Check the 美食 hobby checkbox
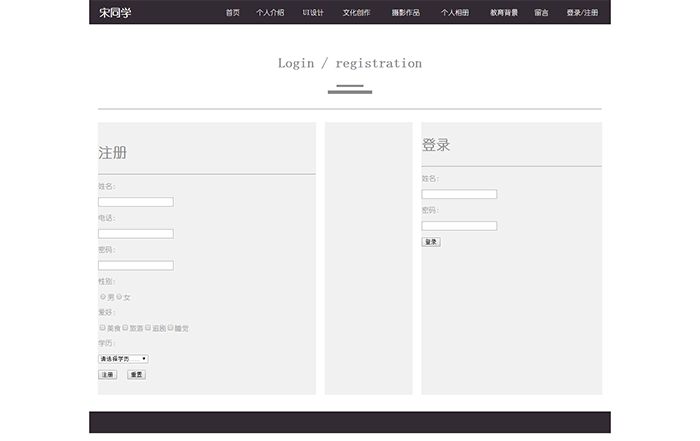The image size is (700, 441). coord(102,327)
